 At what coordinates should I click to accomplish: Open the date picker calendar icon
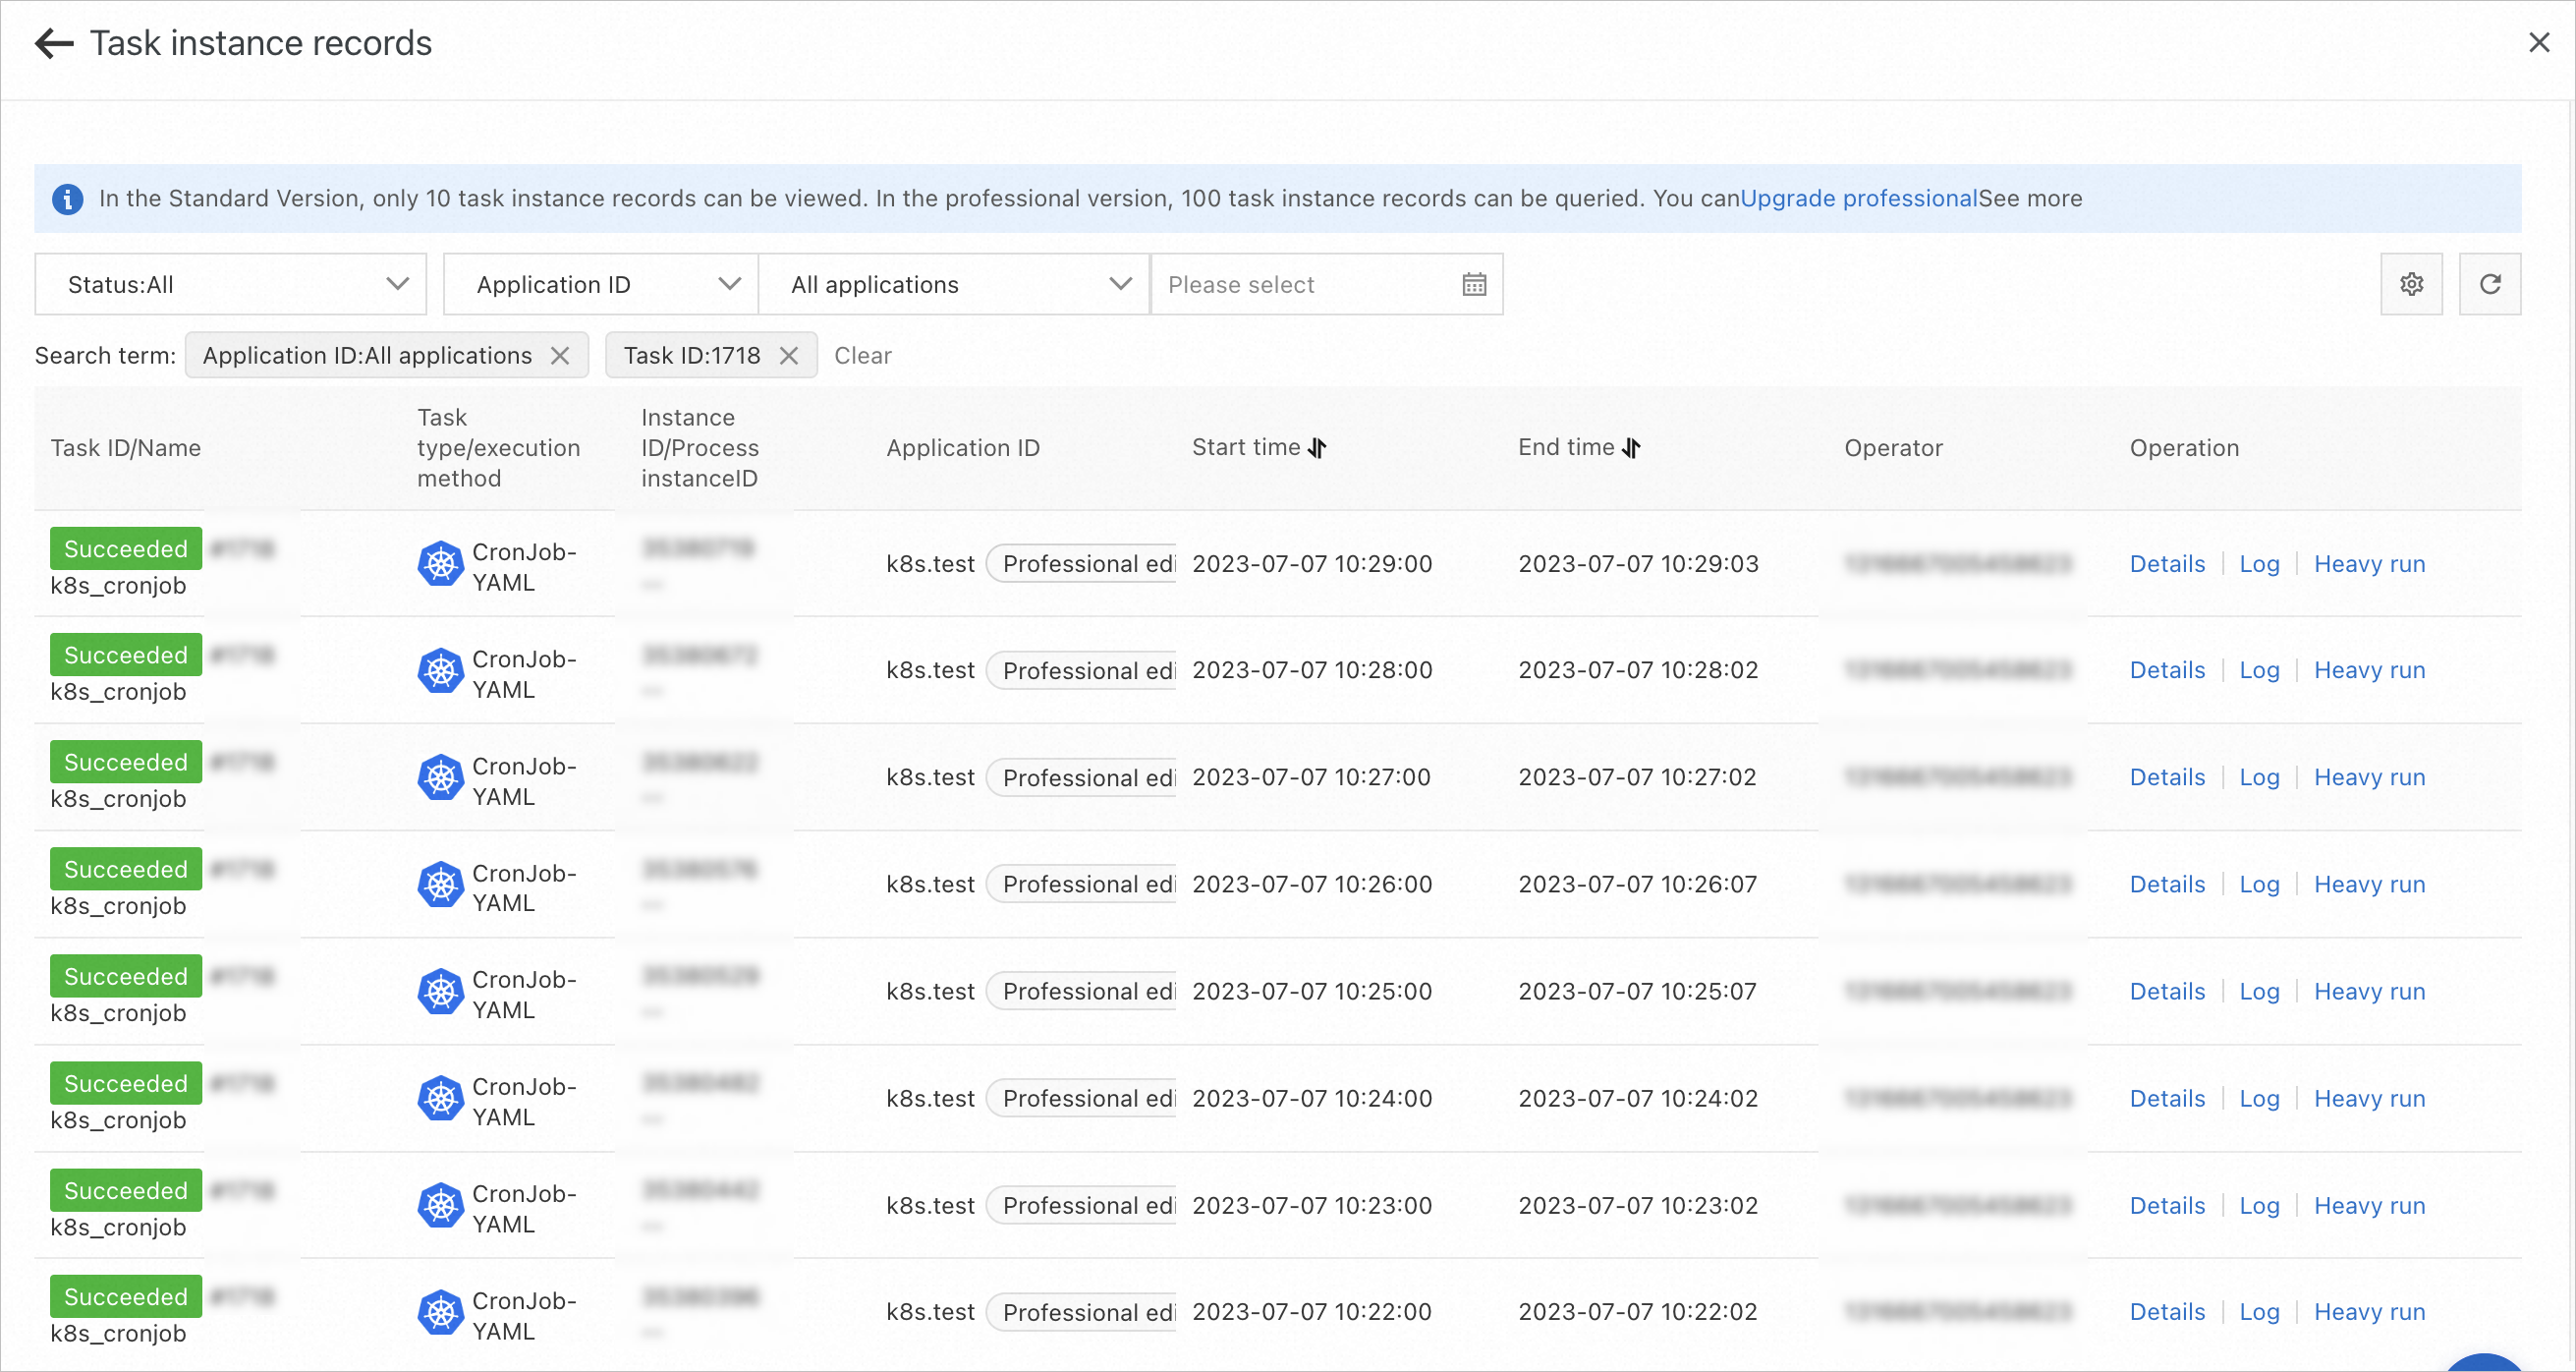pyautogui.click(x=1474, y=285)
